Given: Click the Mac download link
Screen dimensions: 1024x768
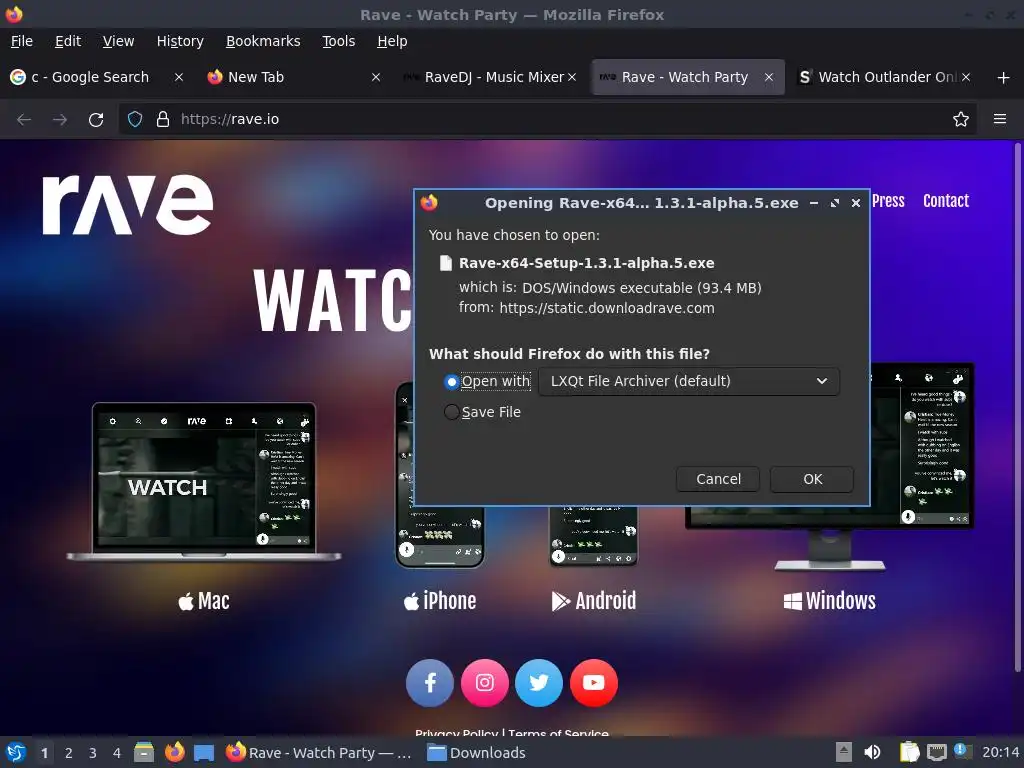Looking at the screenshot, I should click(x=204, y=601).
